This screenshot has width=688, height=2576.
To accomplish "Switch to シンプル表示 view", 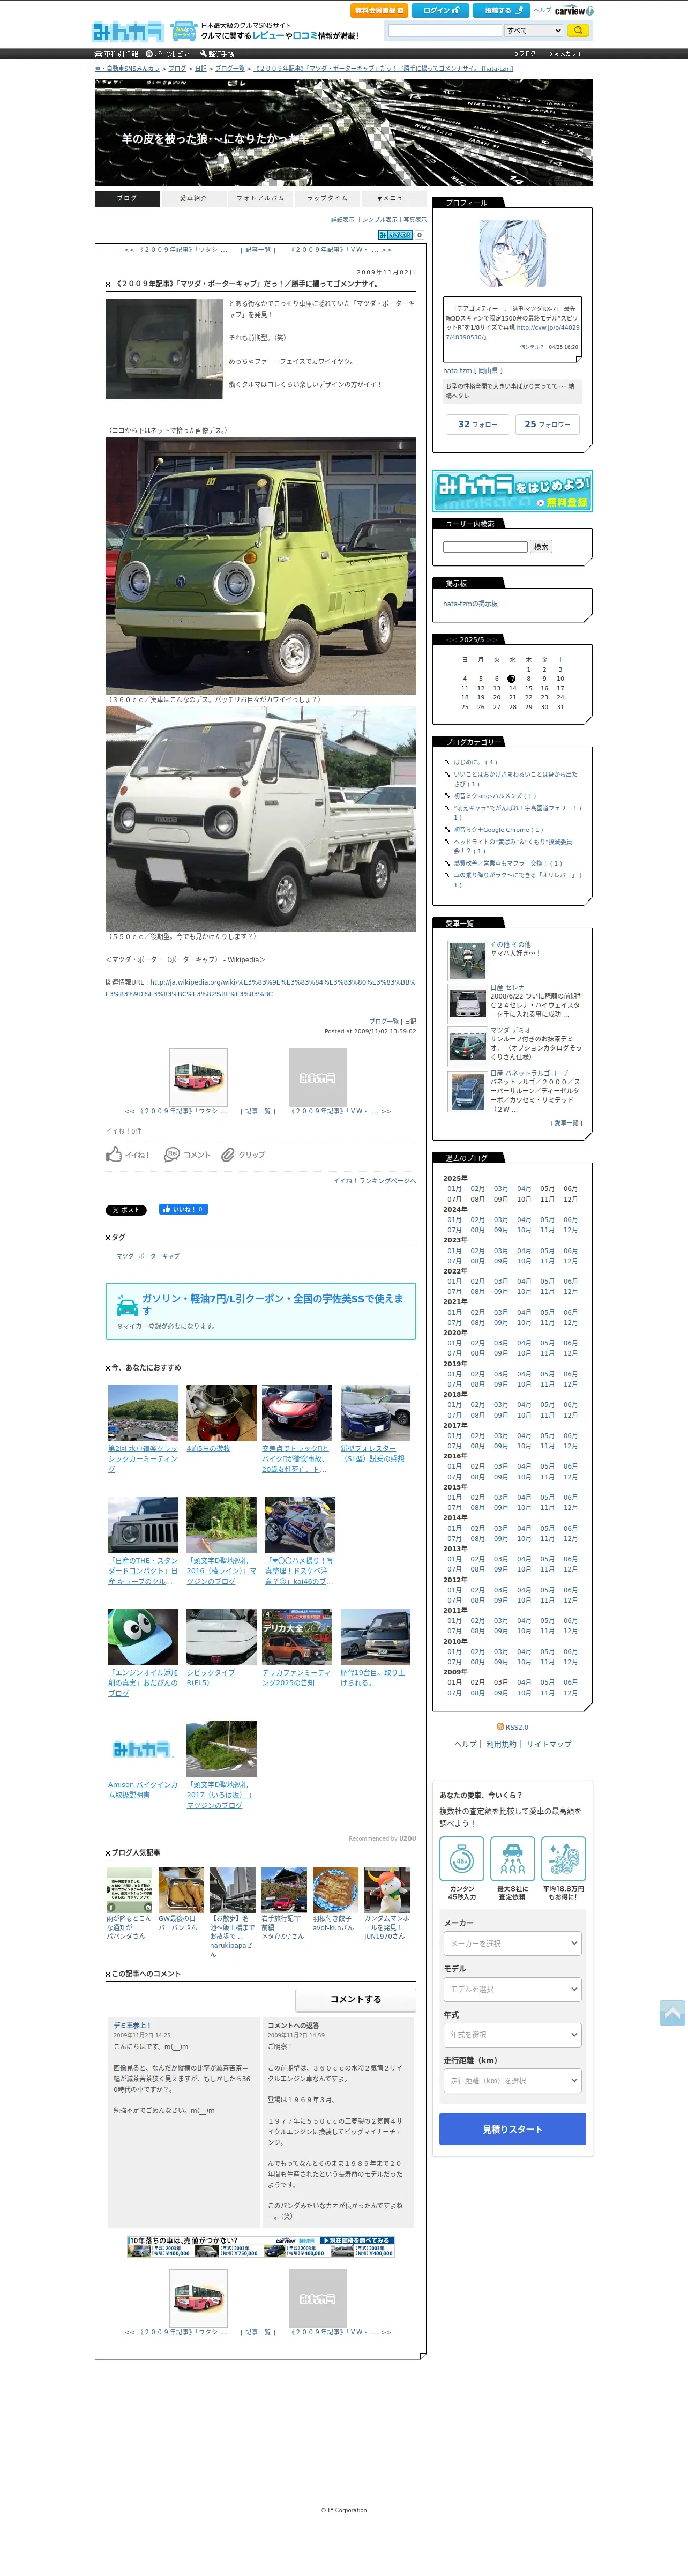I will [x=379, y=220].
